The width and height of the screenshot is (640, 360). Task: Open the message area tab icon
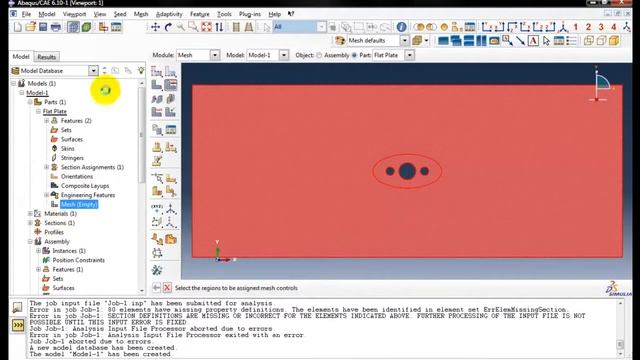(18, 307)
